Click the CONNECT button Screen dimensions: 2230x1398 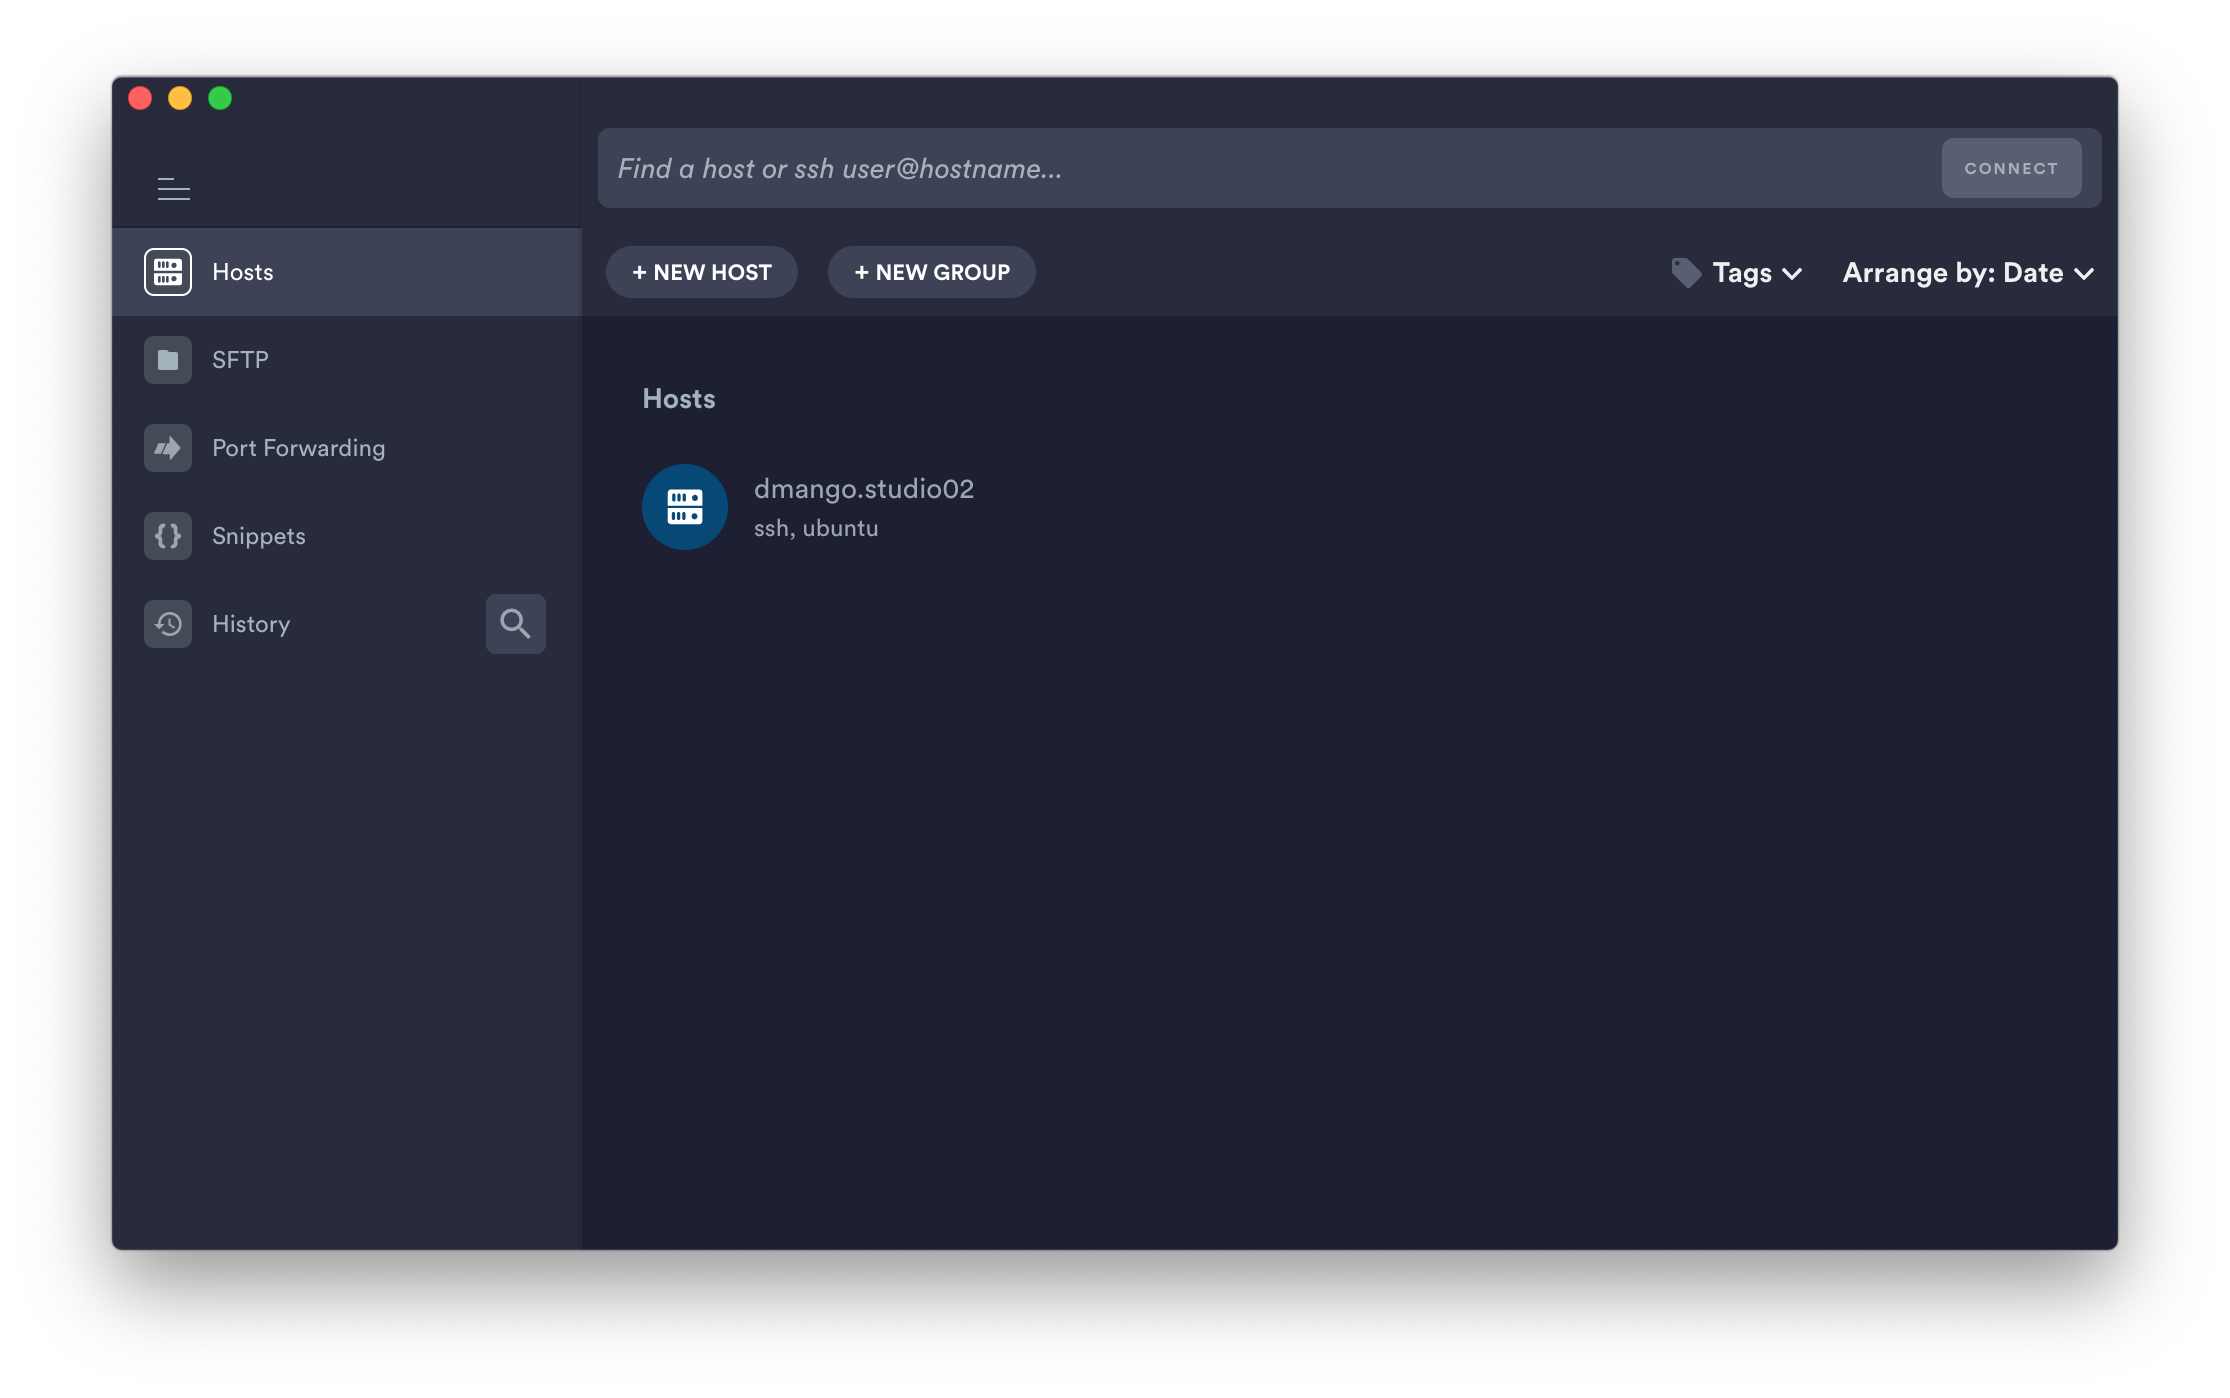(2011, 168)
